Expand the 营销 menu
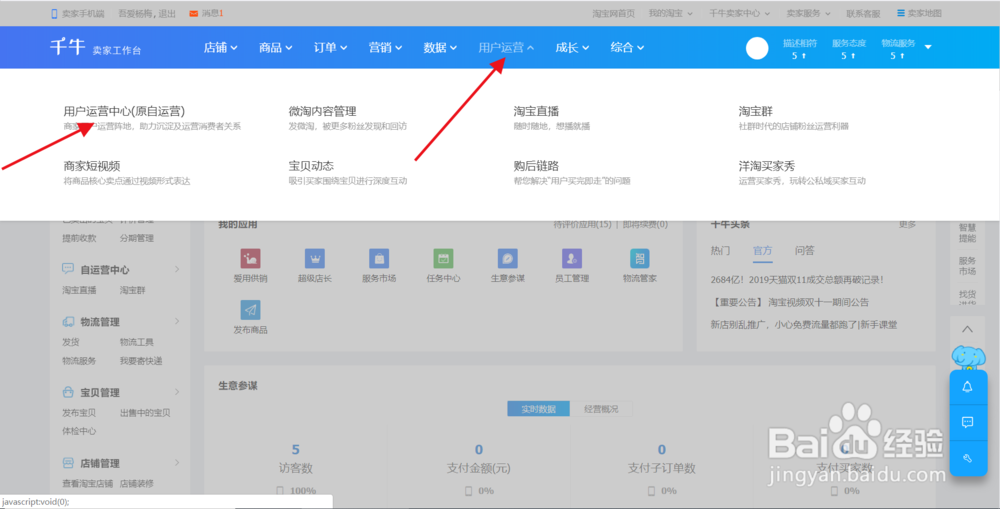 click(x=385, y=47)
